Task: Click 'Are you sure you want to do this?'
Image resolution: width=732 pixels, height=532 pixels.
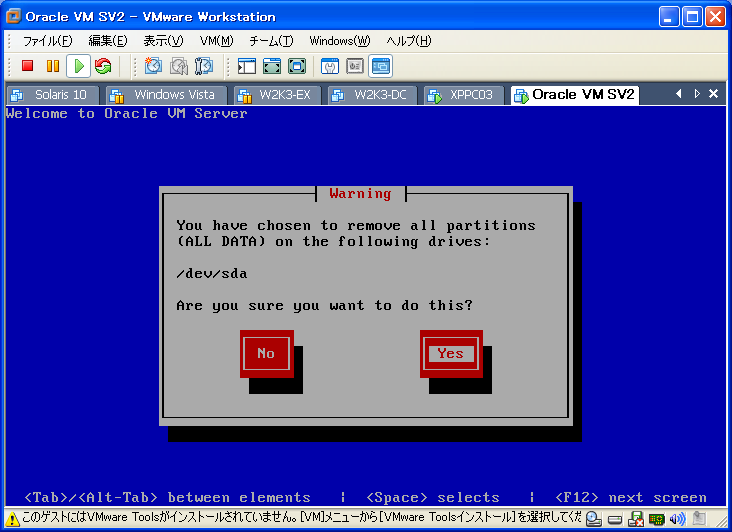Action: pos(324,306)
